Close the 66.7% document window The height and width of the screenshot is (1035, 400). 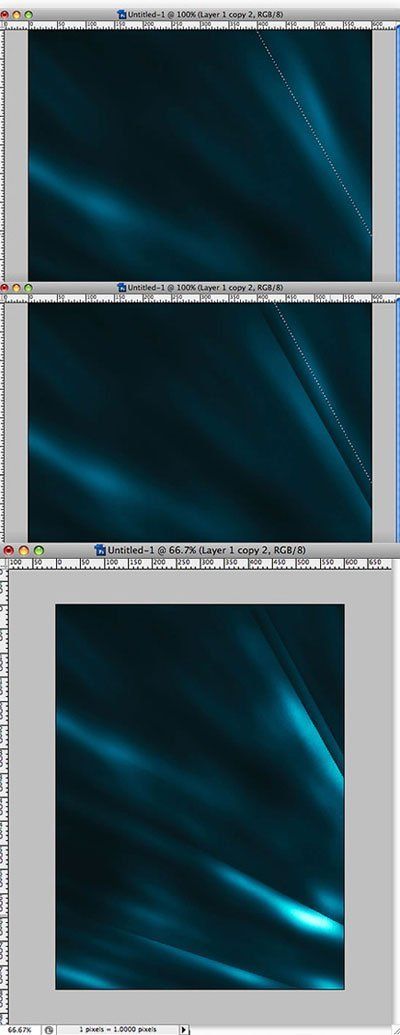click(9, 550)
